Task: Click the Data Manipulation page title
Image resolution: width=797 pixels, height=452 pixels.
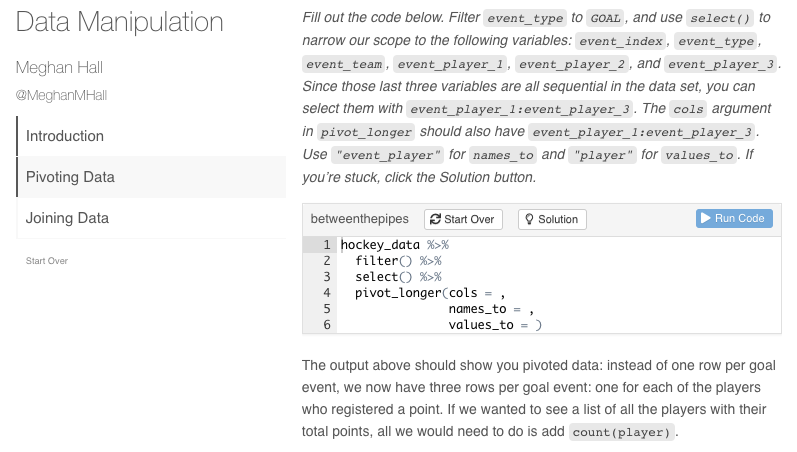Action: click(x=119, y=22)
